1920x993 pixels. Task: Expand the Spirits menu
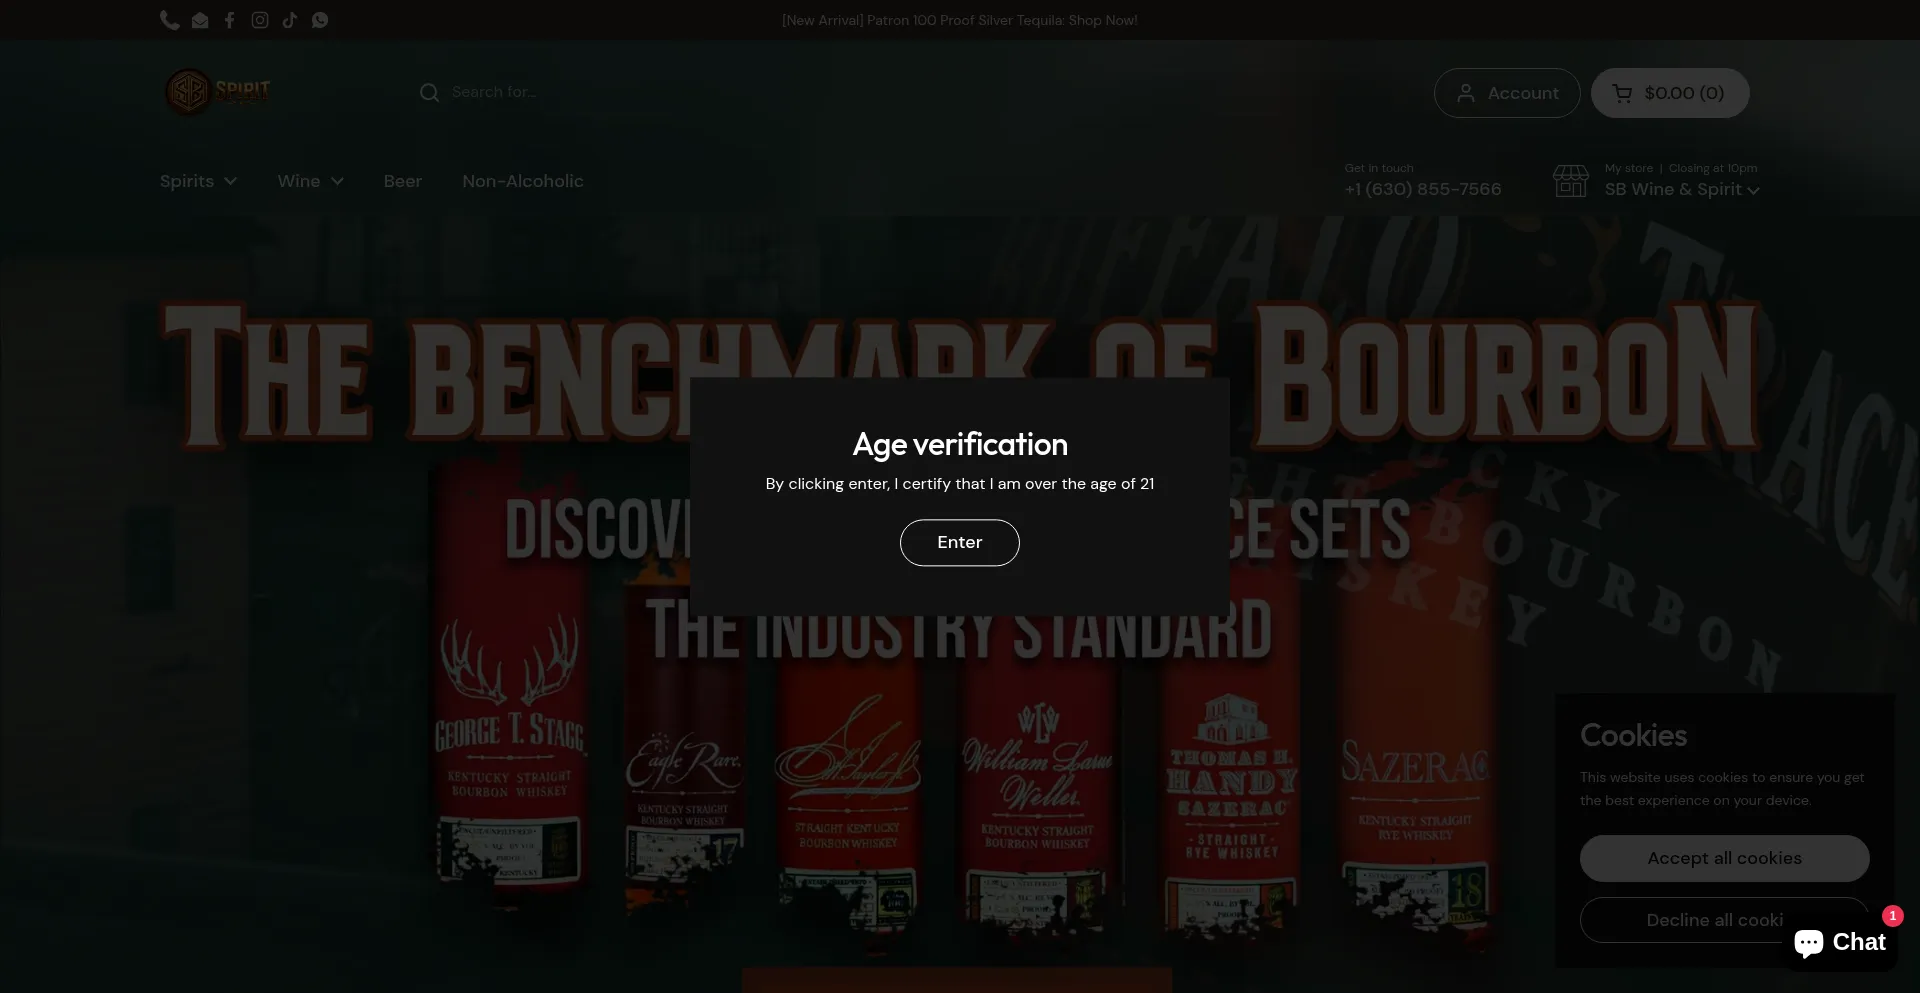(198, 181)
